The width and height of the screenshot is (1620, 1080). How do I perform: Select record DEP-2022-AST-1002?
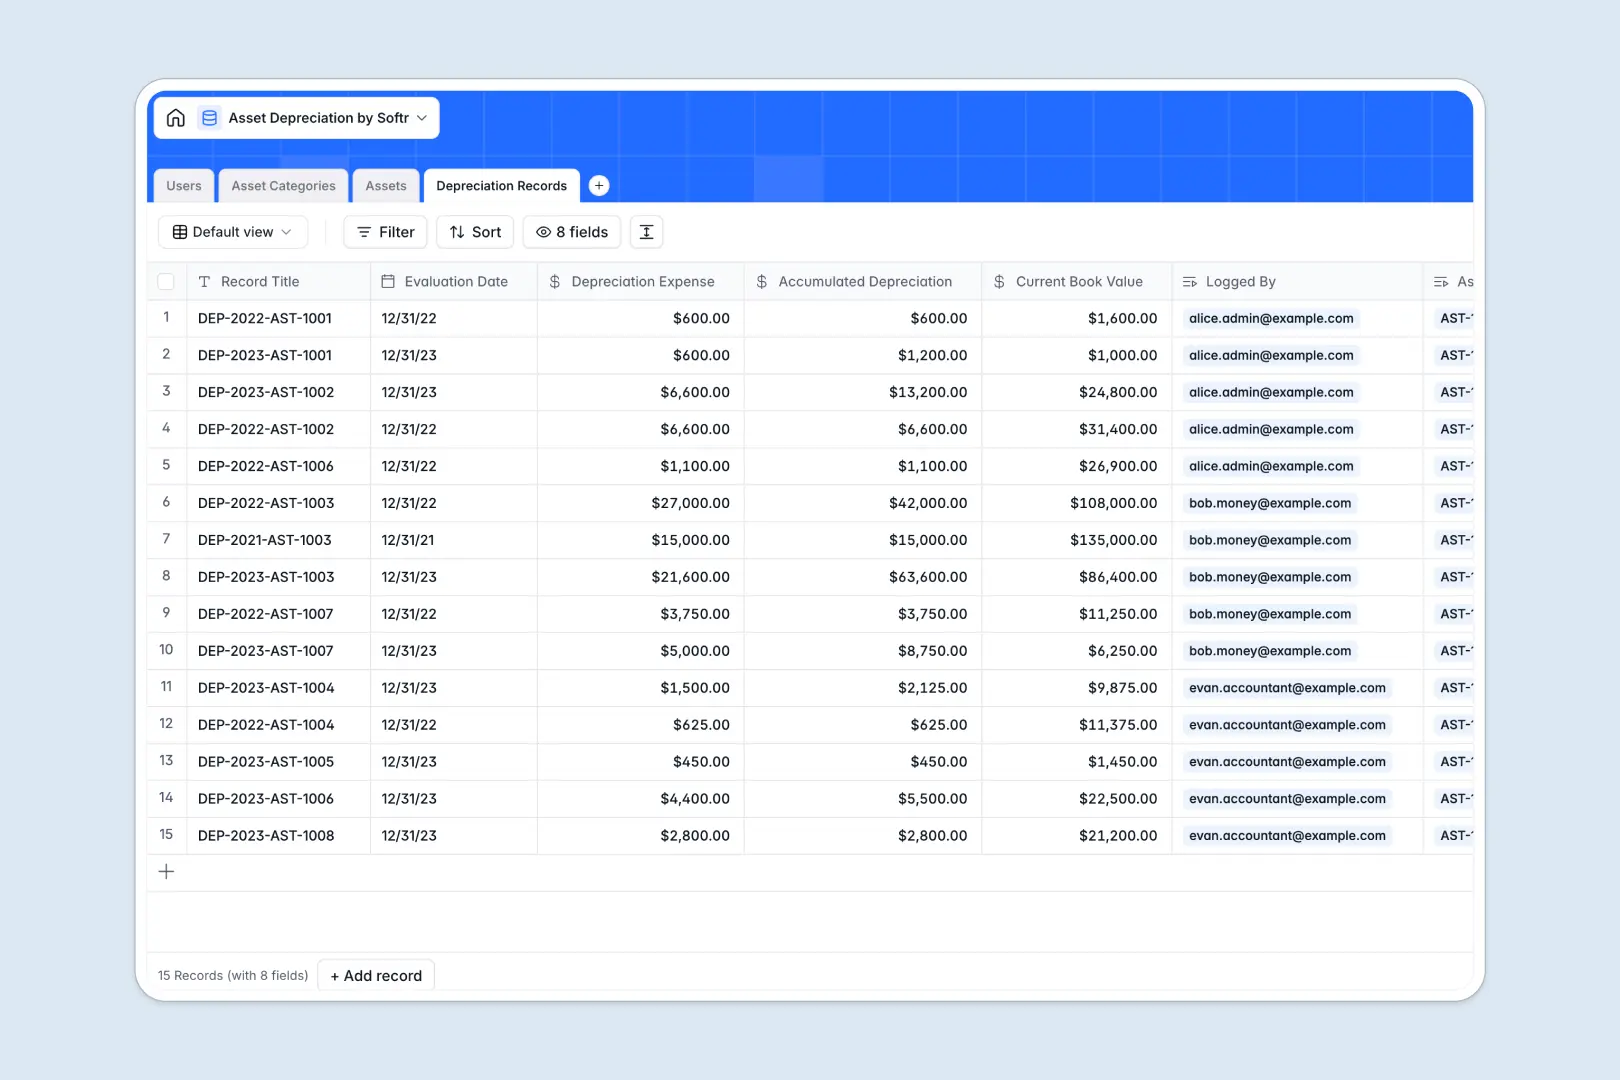point(266,430)
